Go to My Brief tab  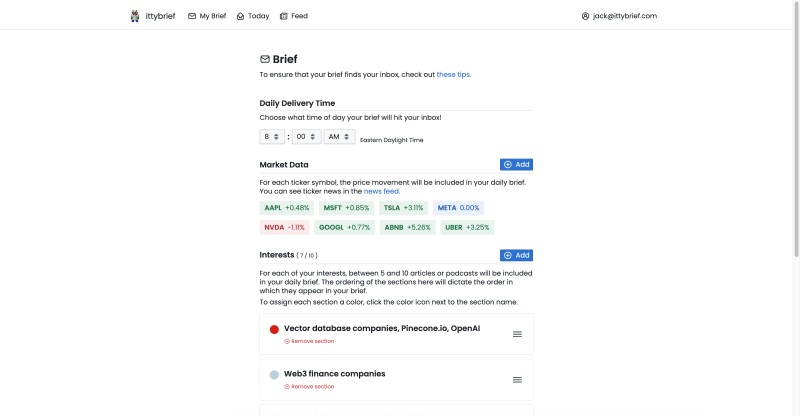point(207,16)
